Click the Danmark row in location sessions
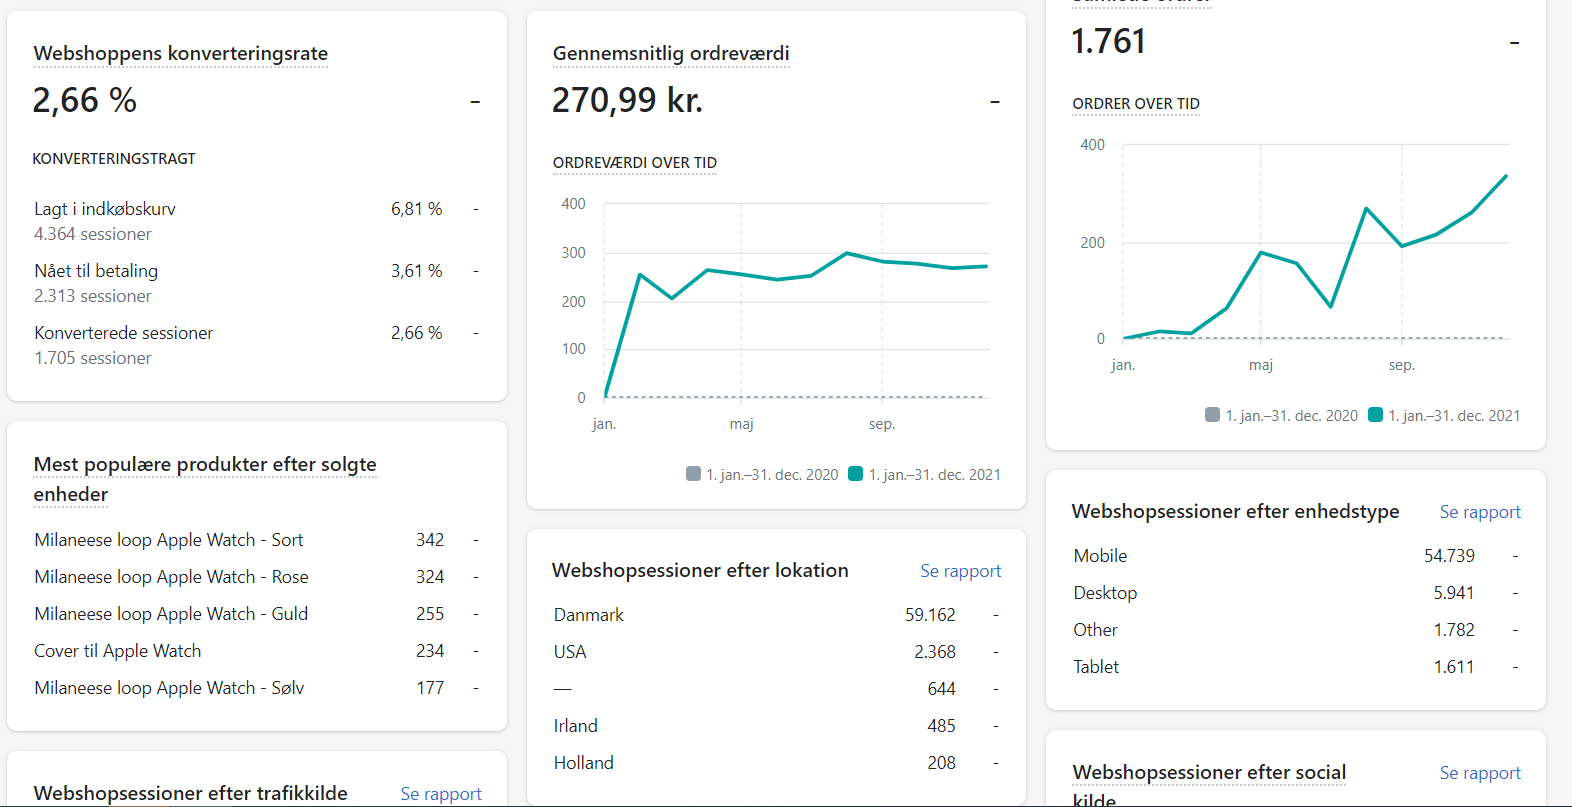 pos(588,615)
